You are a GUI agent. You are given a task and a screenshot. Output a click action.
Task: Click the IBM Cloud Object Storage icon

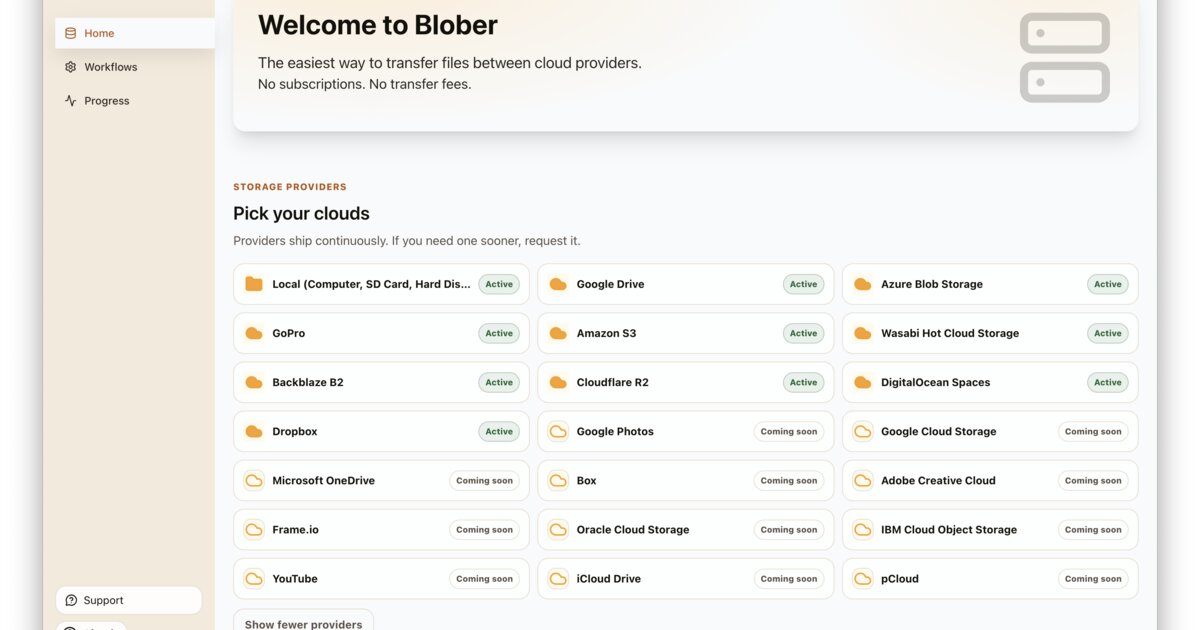click(x=862, y=529)
